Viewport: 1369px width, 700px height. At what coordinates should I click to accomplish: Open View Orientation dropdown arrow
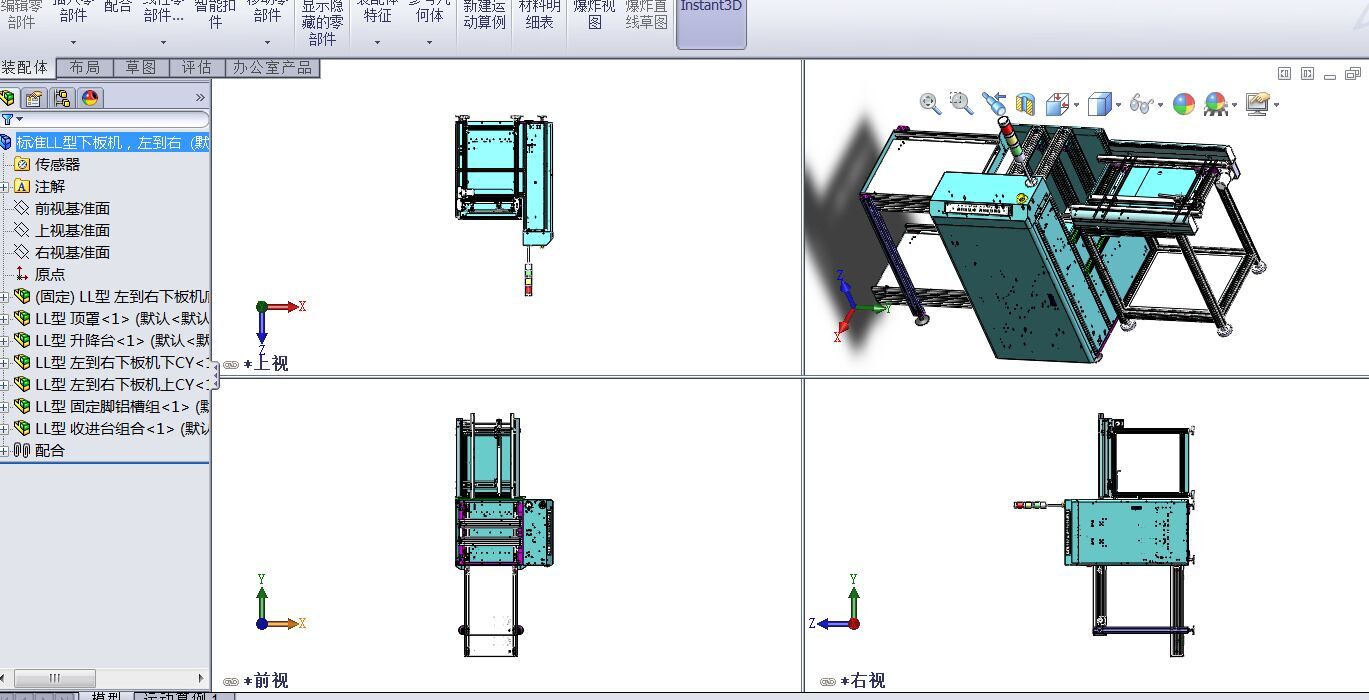tap(1076, 105)
